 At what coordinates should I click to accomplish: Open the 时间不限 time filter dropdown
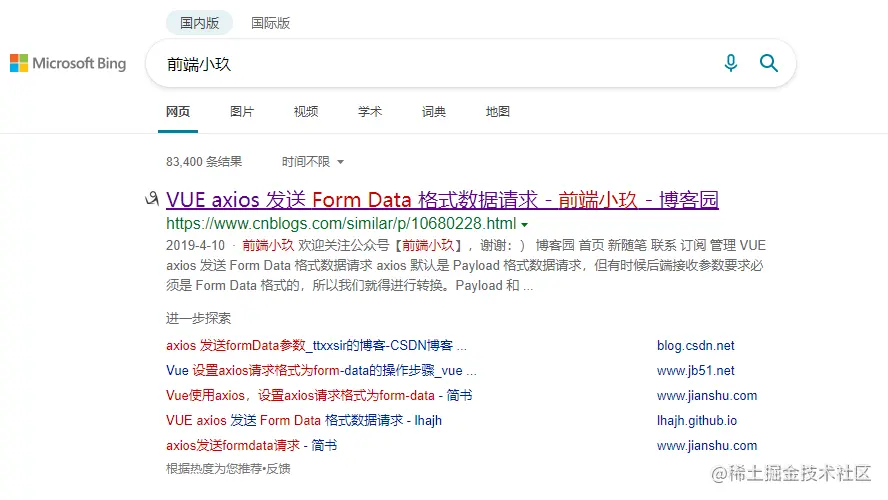click(313, 162)
